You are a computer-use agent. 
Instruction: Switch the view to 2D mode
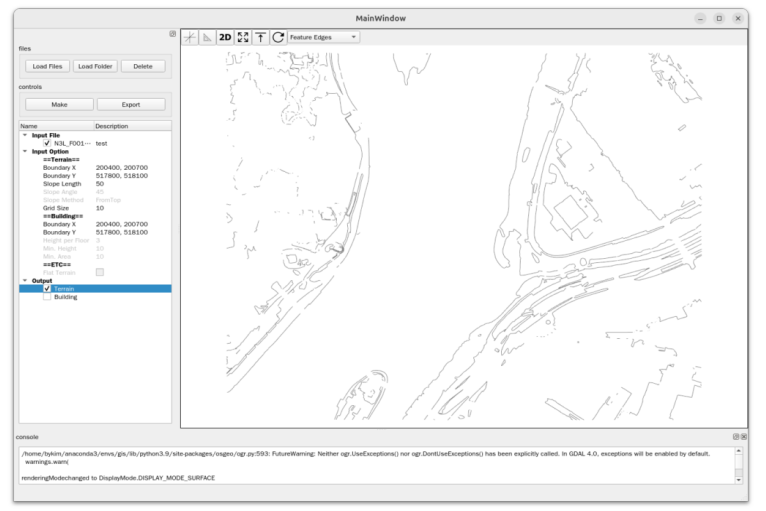point(225,37)
